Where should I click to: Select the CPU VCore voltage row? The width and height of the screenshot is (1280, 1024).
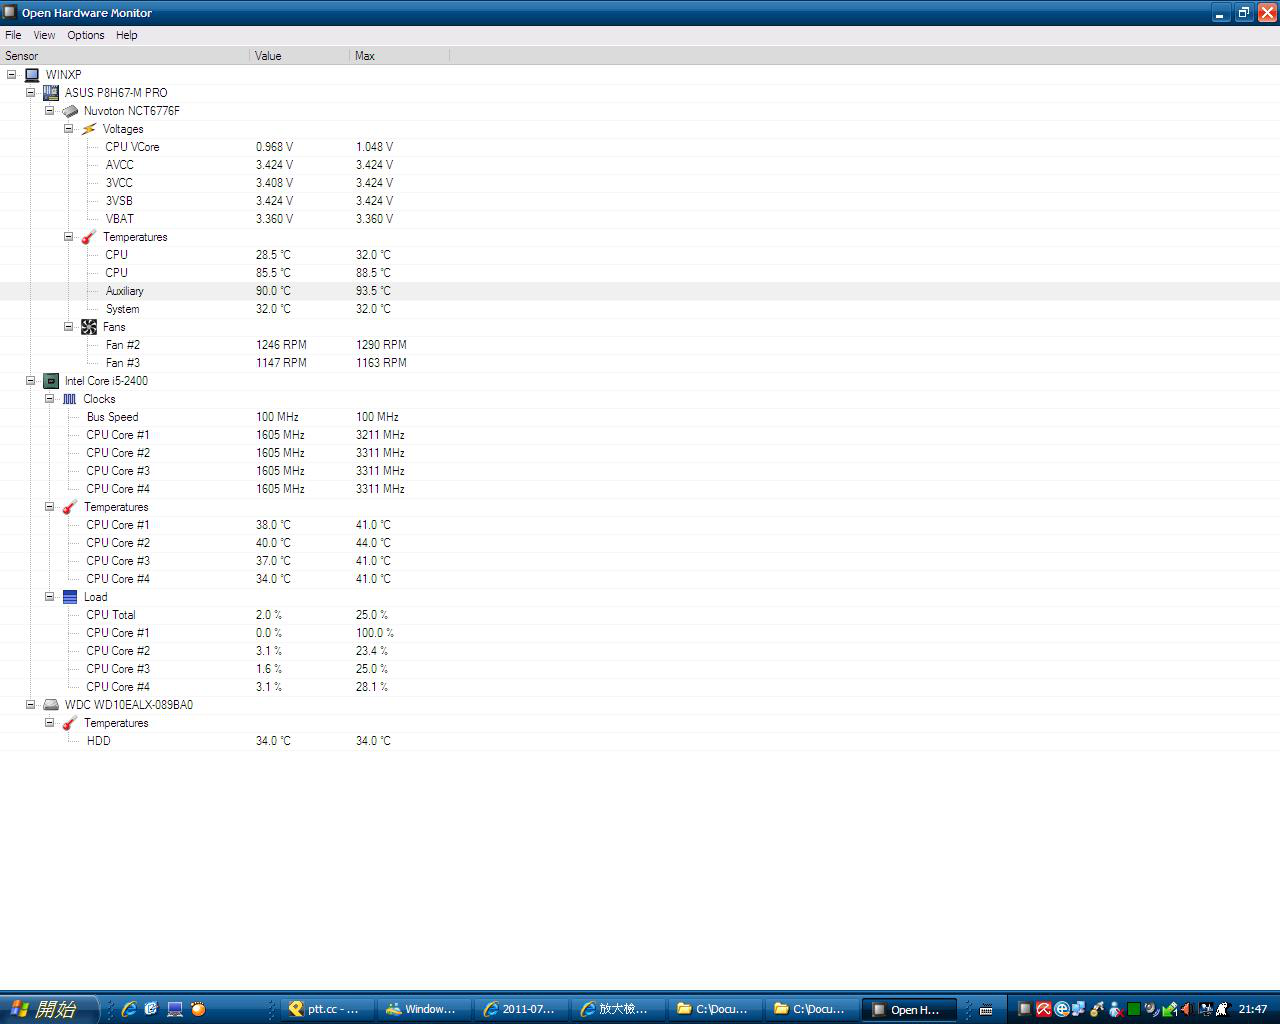coord(640,147)
